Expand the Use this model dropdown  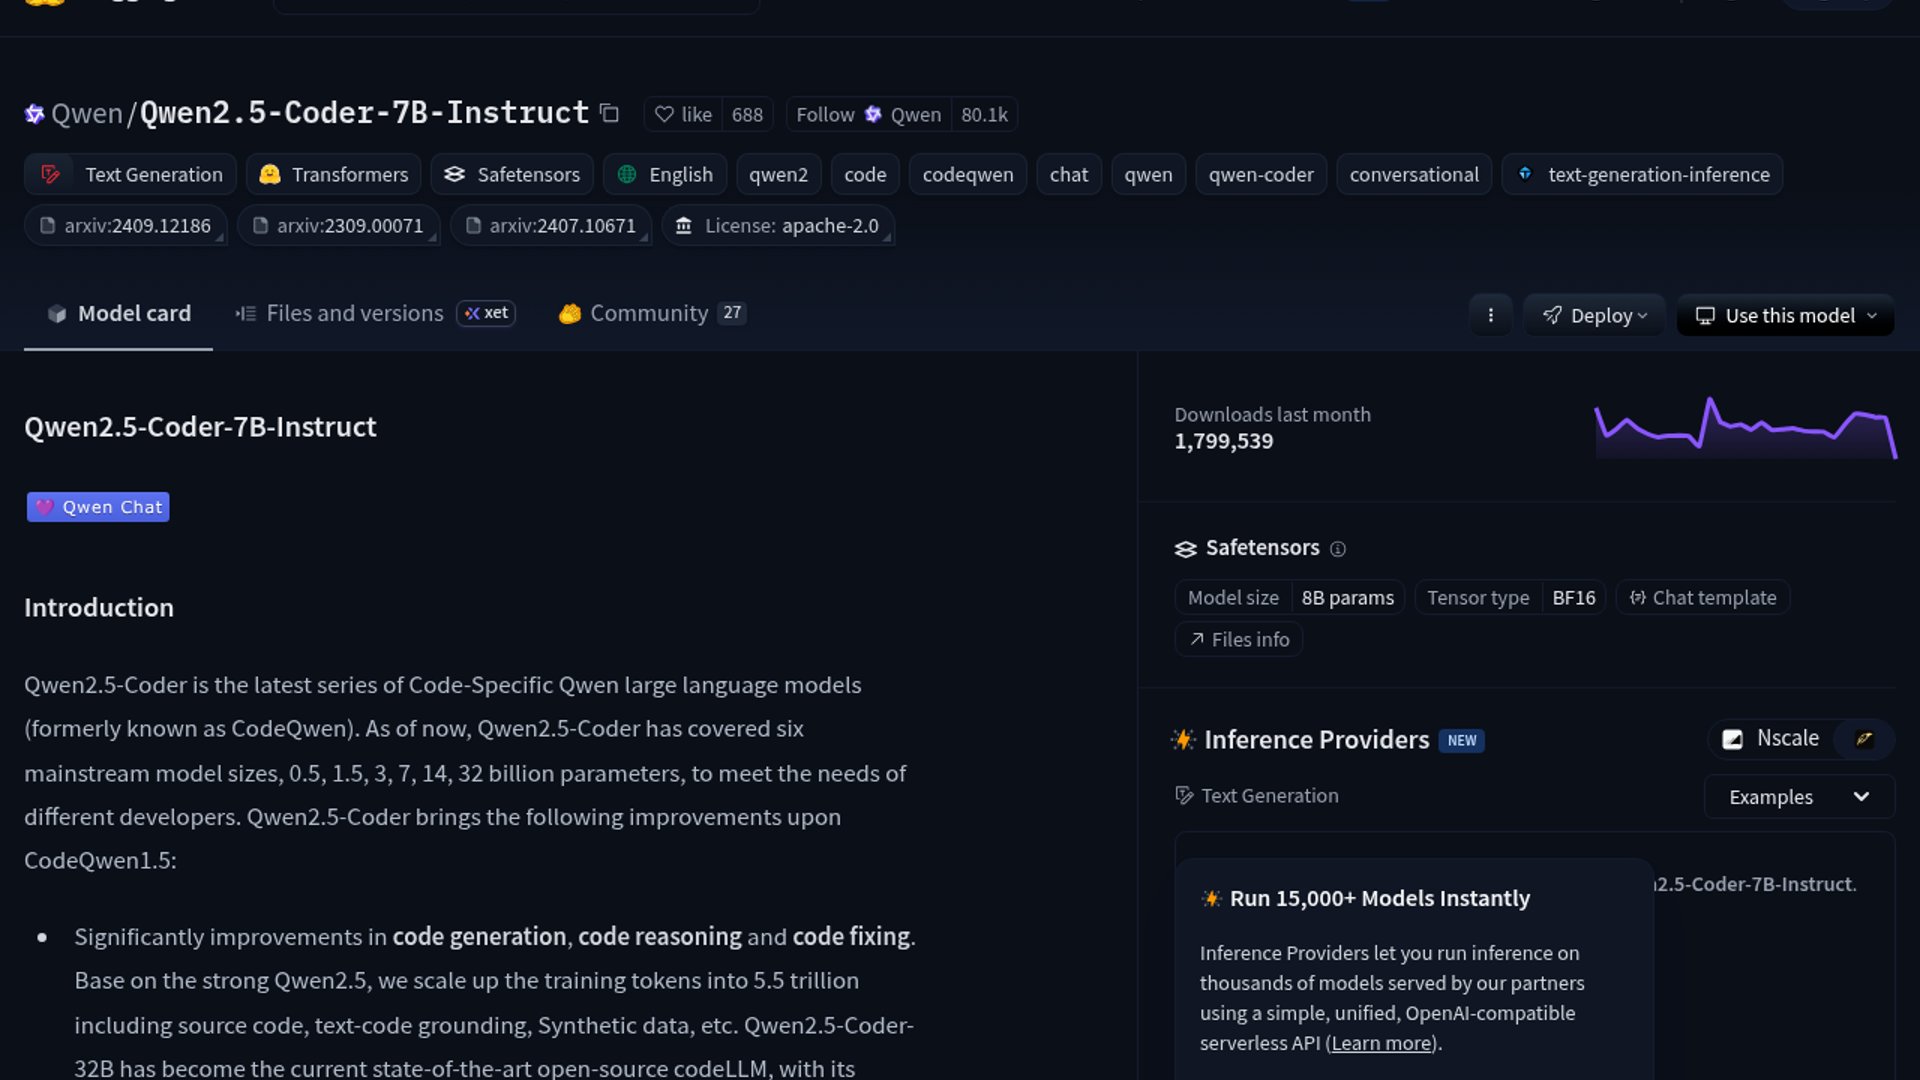(x=1785, y=316)
